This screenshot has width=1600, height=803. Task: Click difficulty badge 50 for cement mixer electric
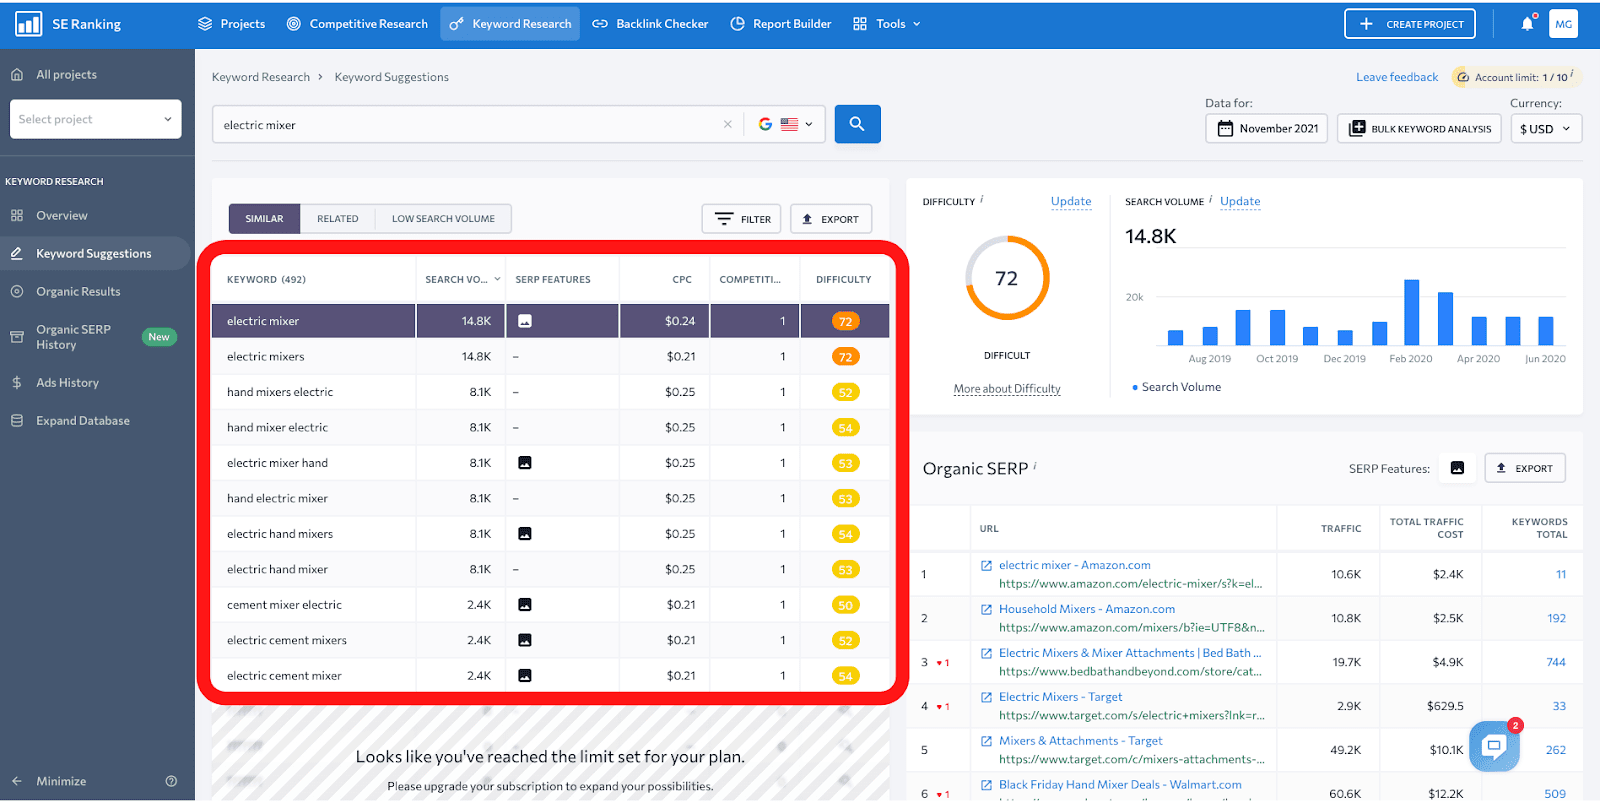pyautogui.click(x=846, y=605)
